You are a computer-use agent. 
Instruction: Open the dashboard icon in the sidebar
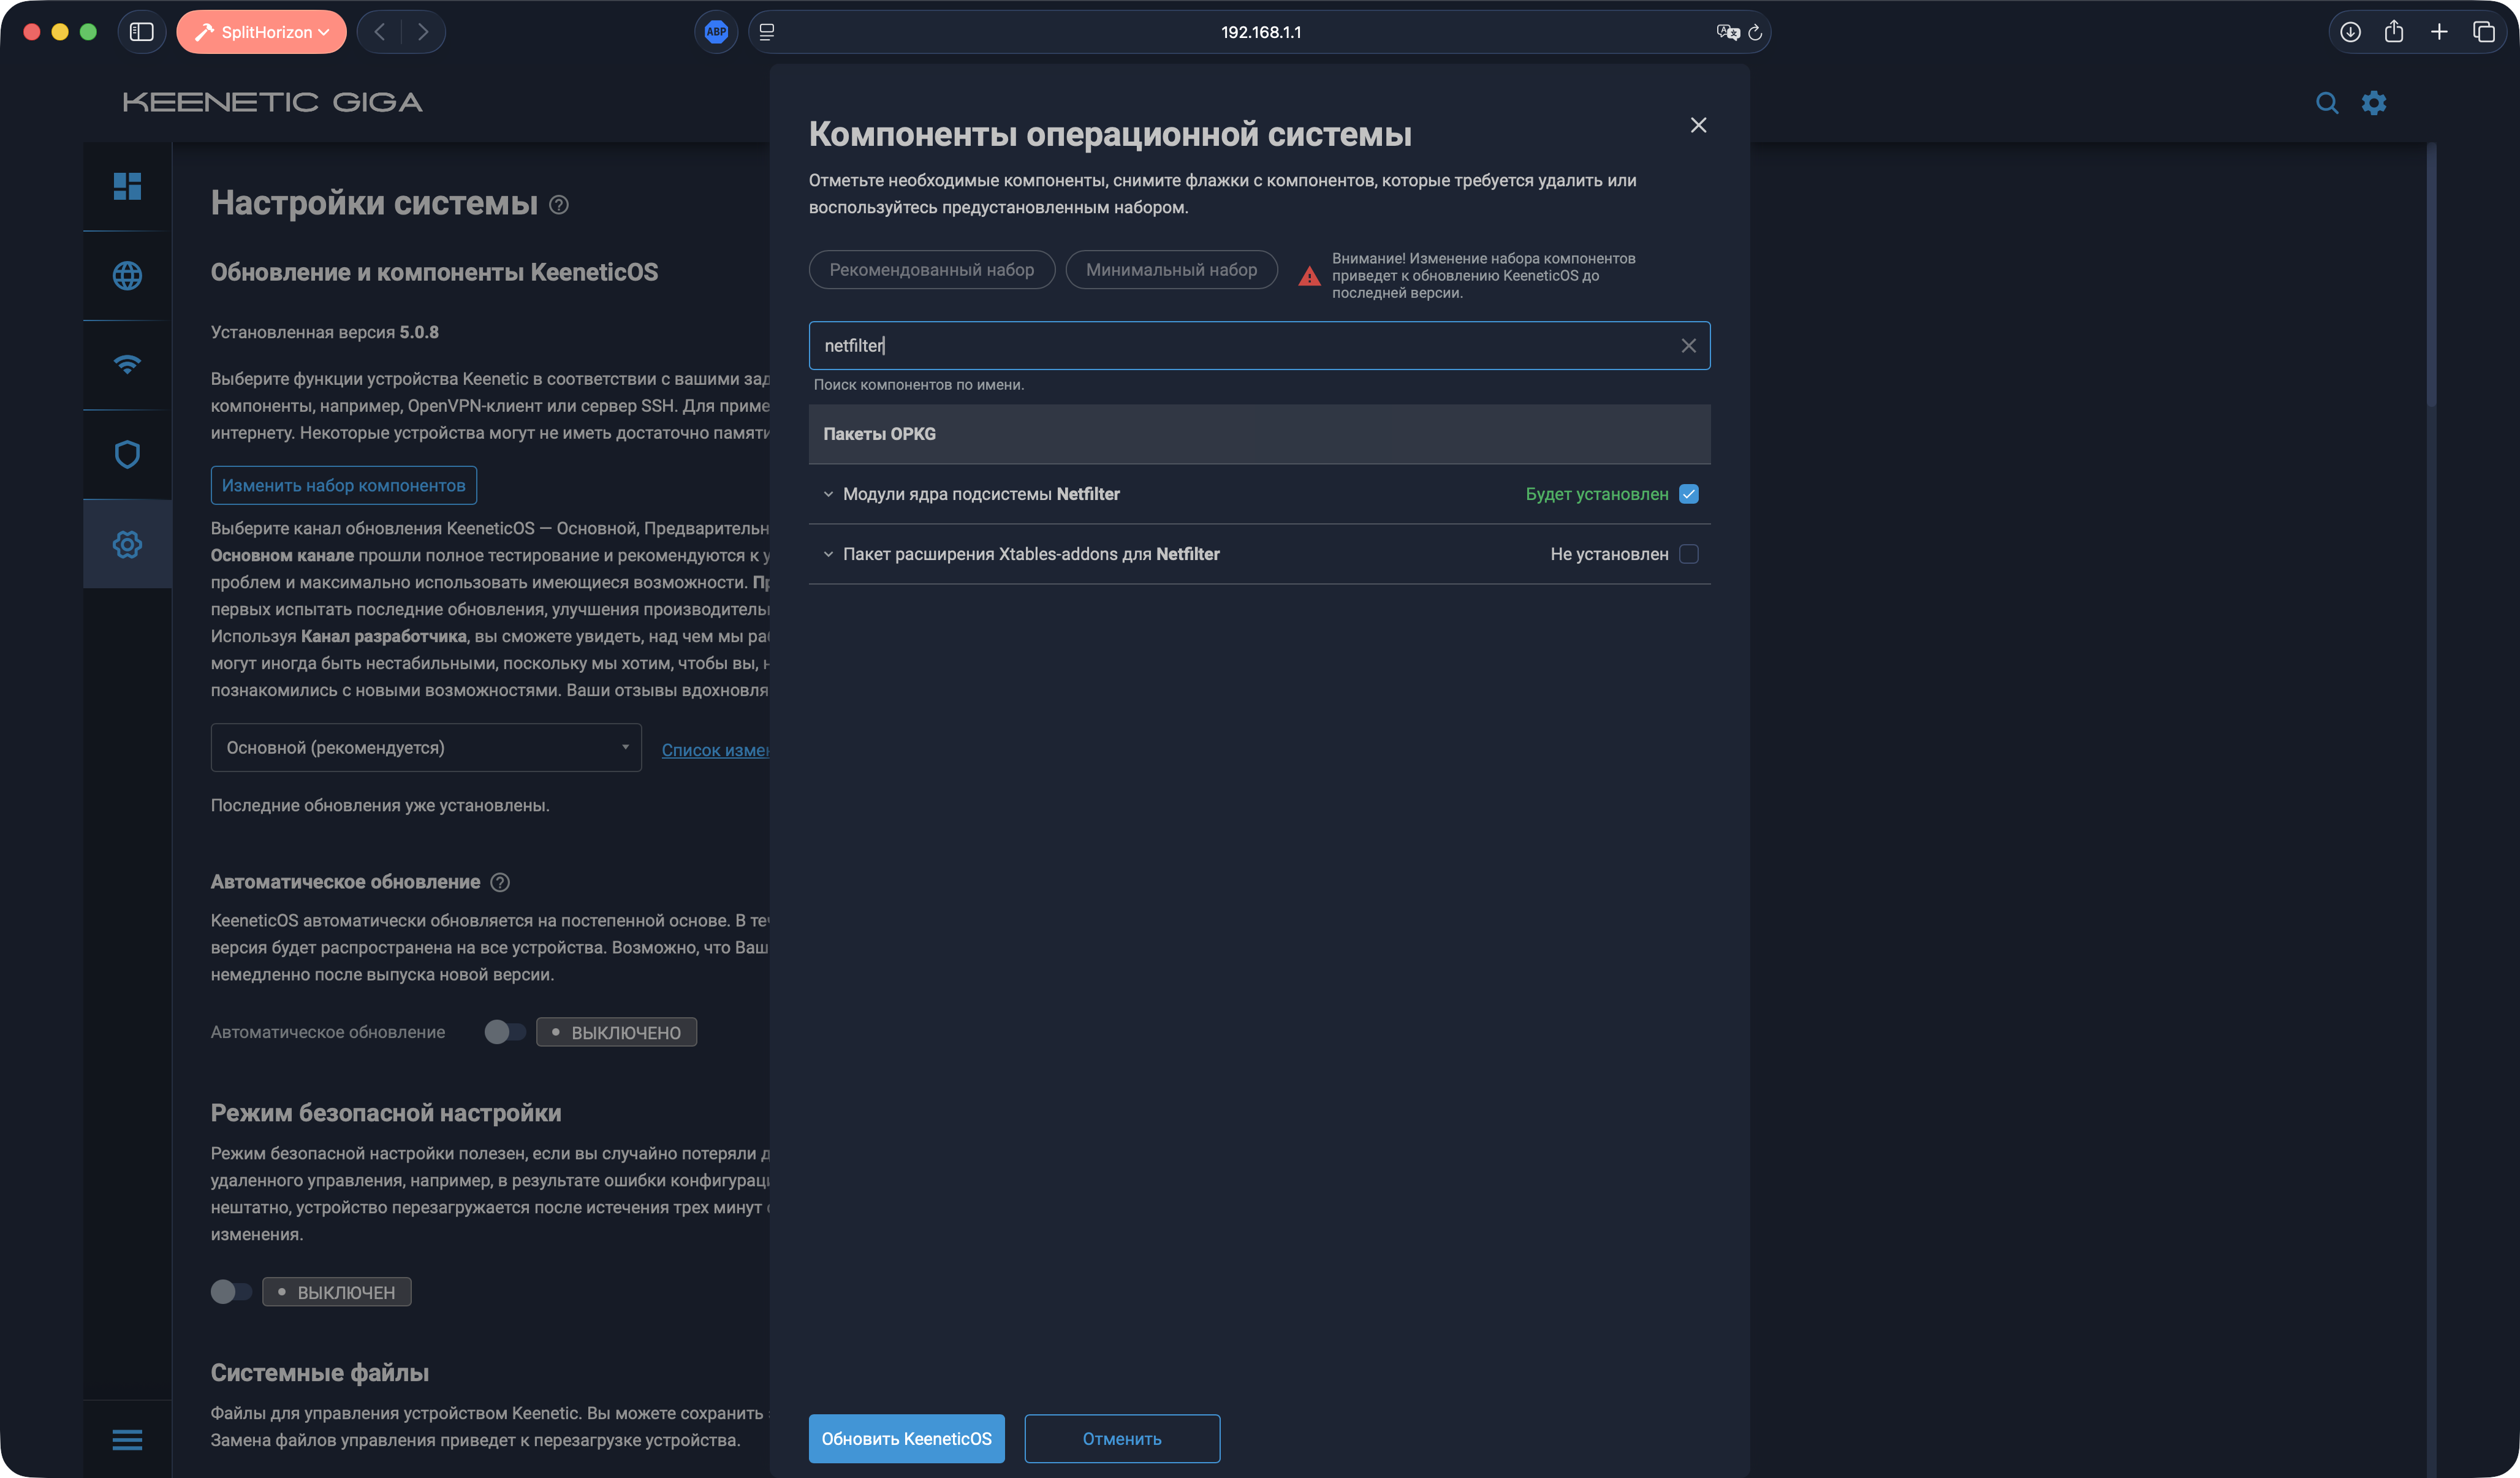click(x=127, y=186)
